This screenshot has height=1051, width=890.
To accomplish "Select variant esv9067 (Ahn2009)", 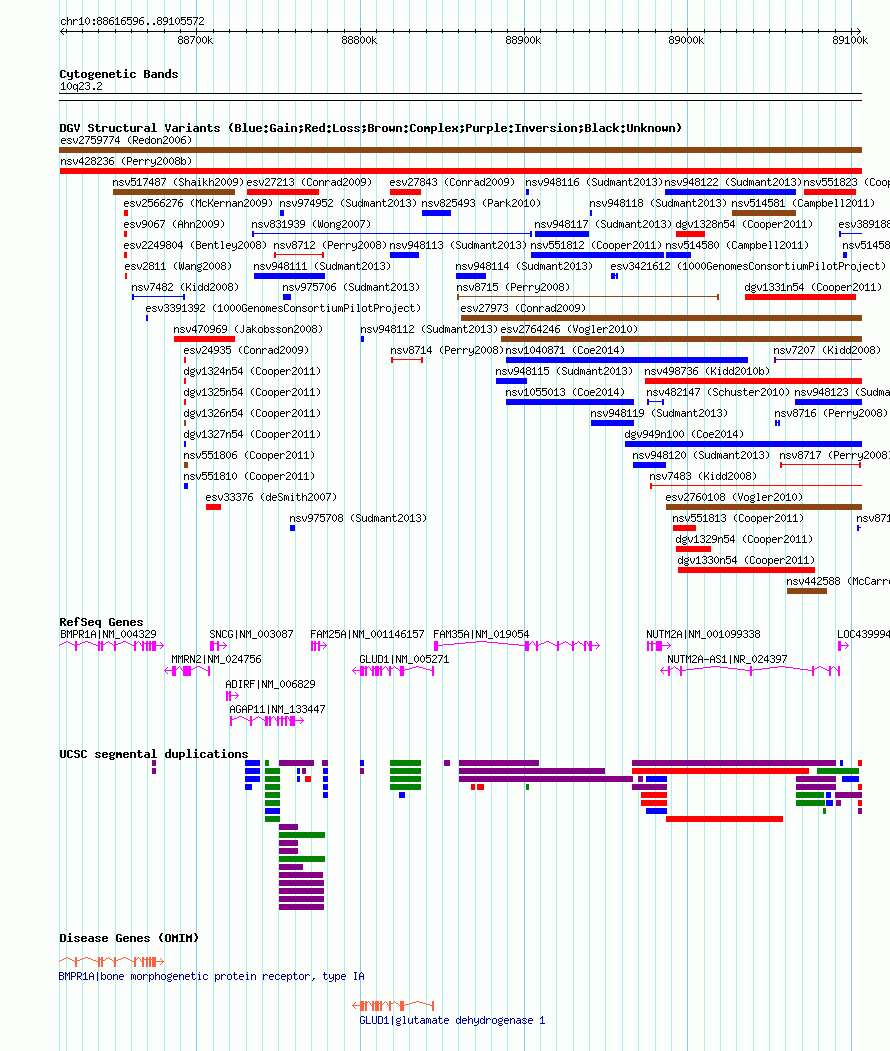I will (174, 224).
